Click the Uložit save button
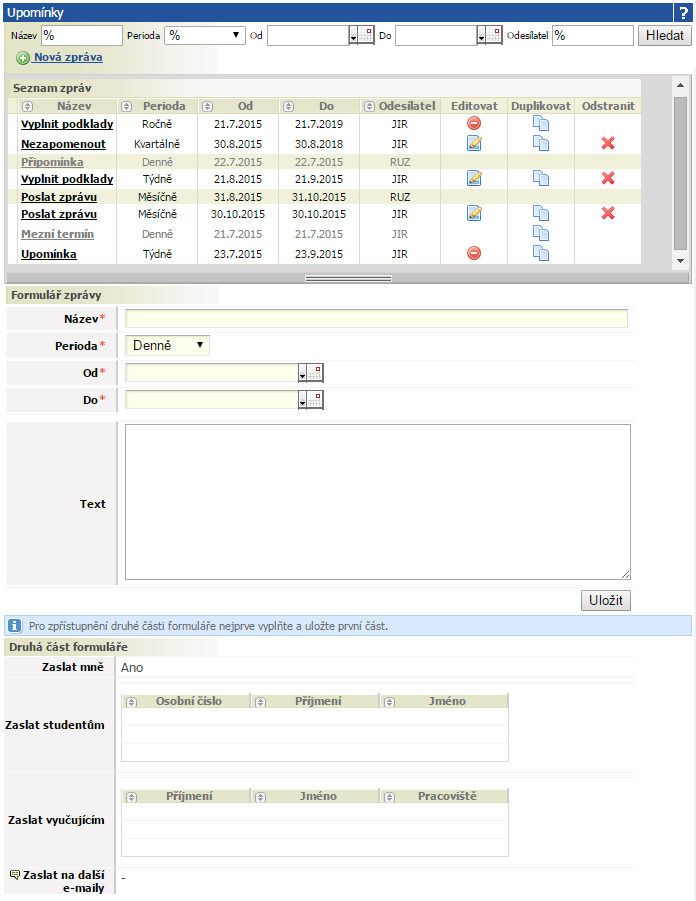 click(606, 600)
